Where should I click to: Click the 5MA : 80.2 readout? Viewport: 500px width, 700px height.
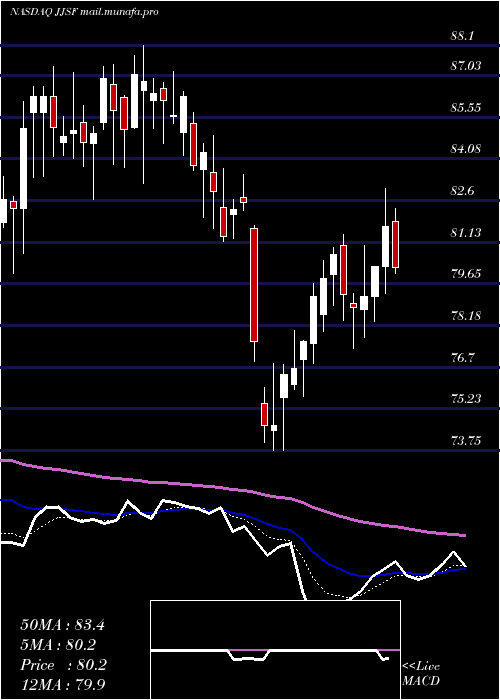[58, 645]
